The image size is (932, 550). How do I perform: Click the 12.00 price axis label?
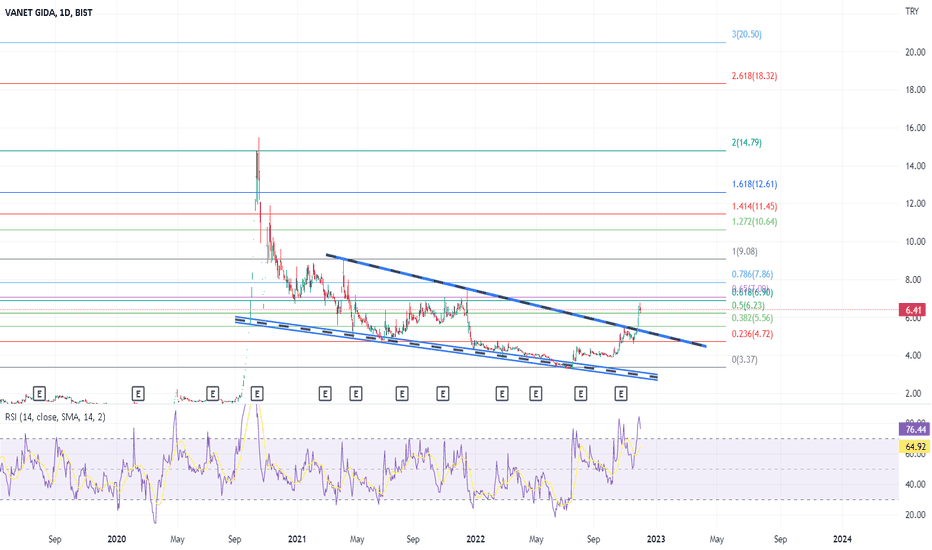915,203
